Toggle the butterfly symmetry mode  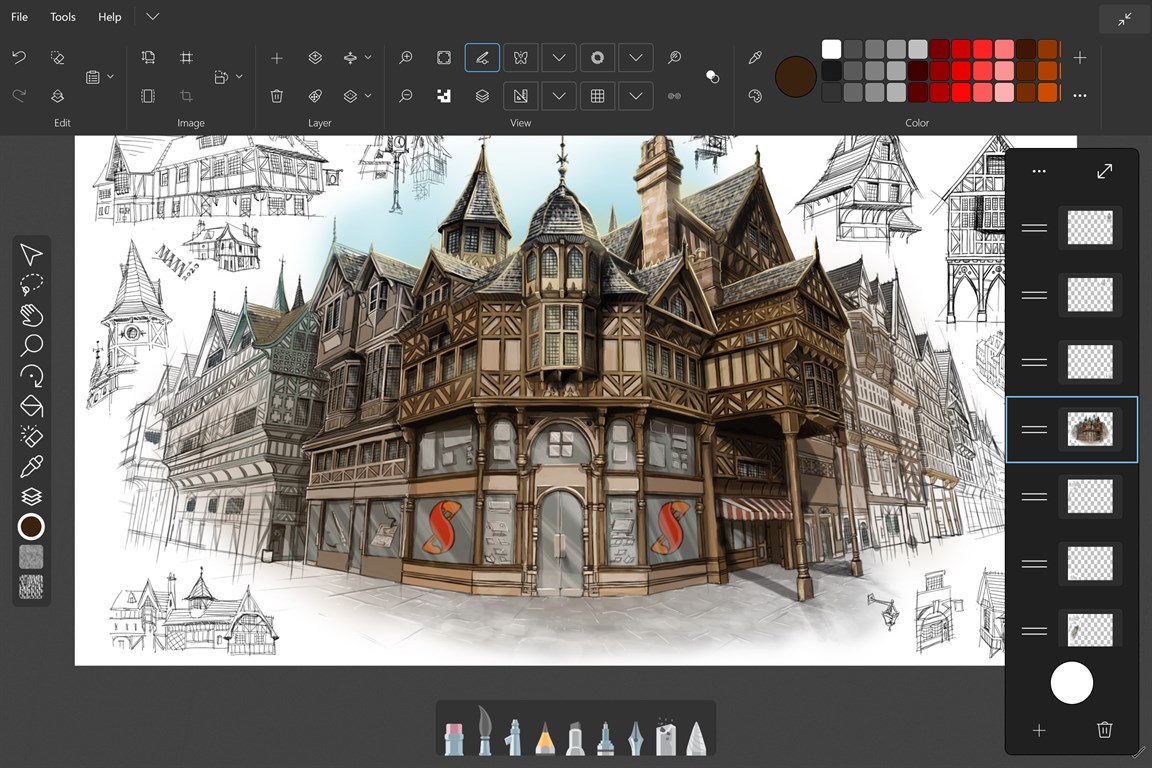click(x=520, y=58)
